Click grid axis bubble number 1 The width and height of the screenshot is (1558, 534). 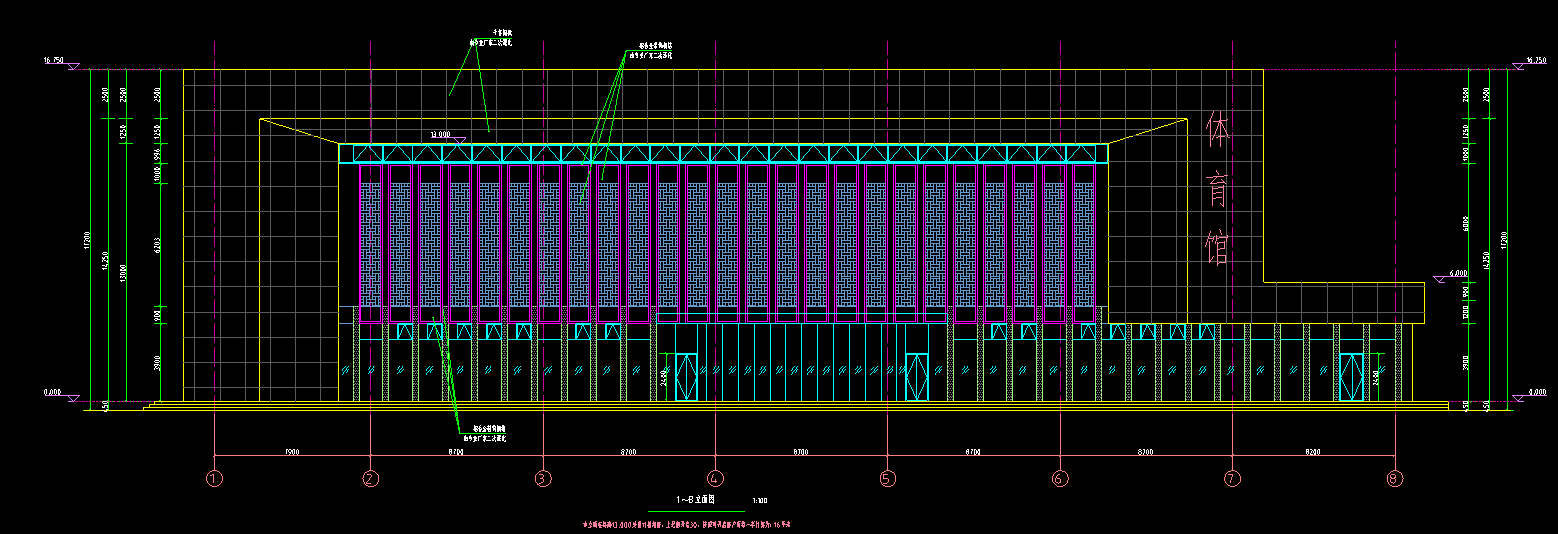pyautogui.click(x=214, y=479)
